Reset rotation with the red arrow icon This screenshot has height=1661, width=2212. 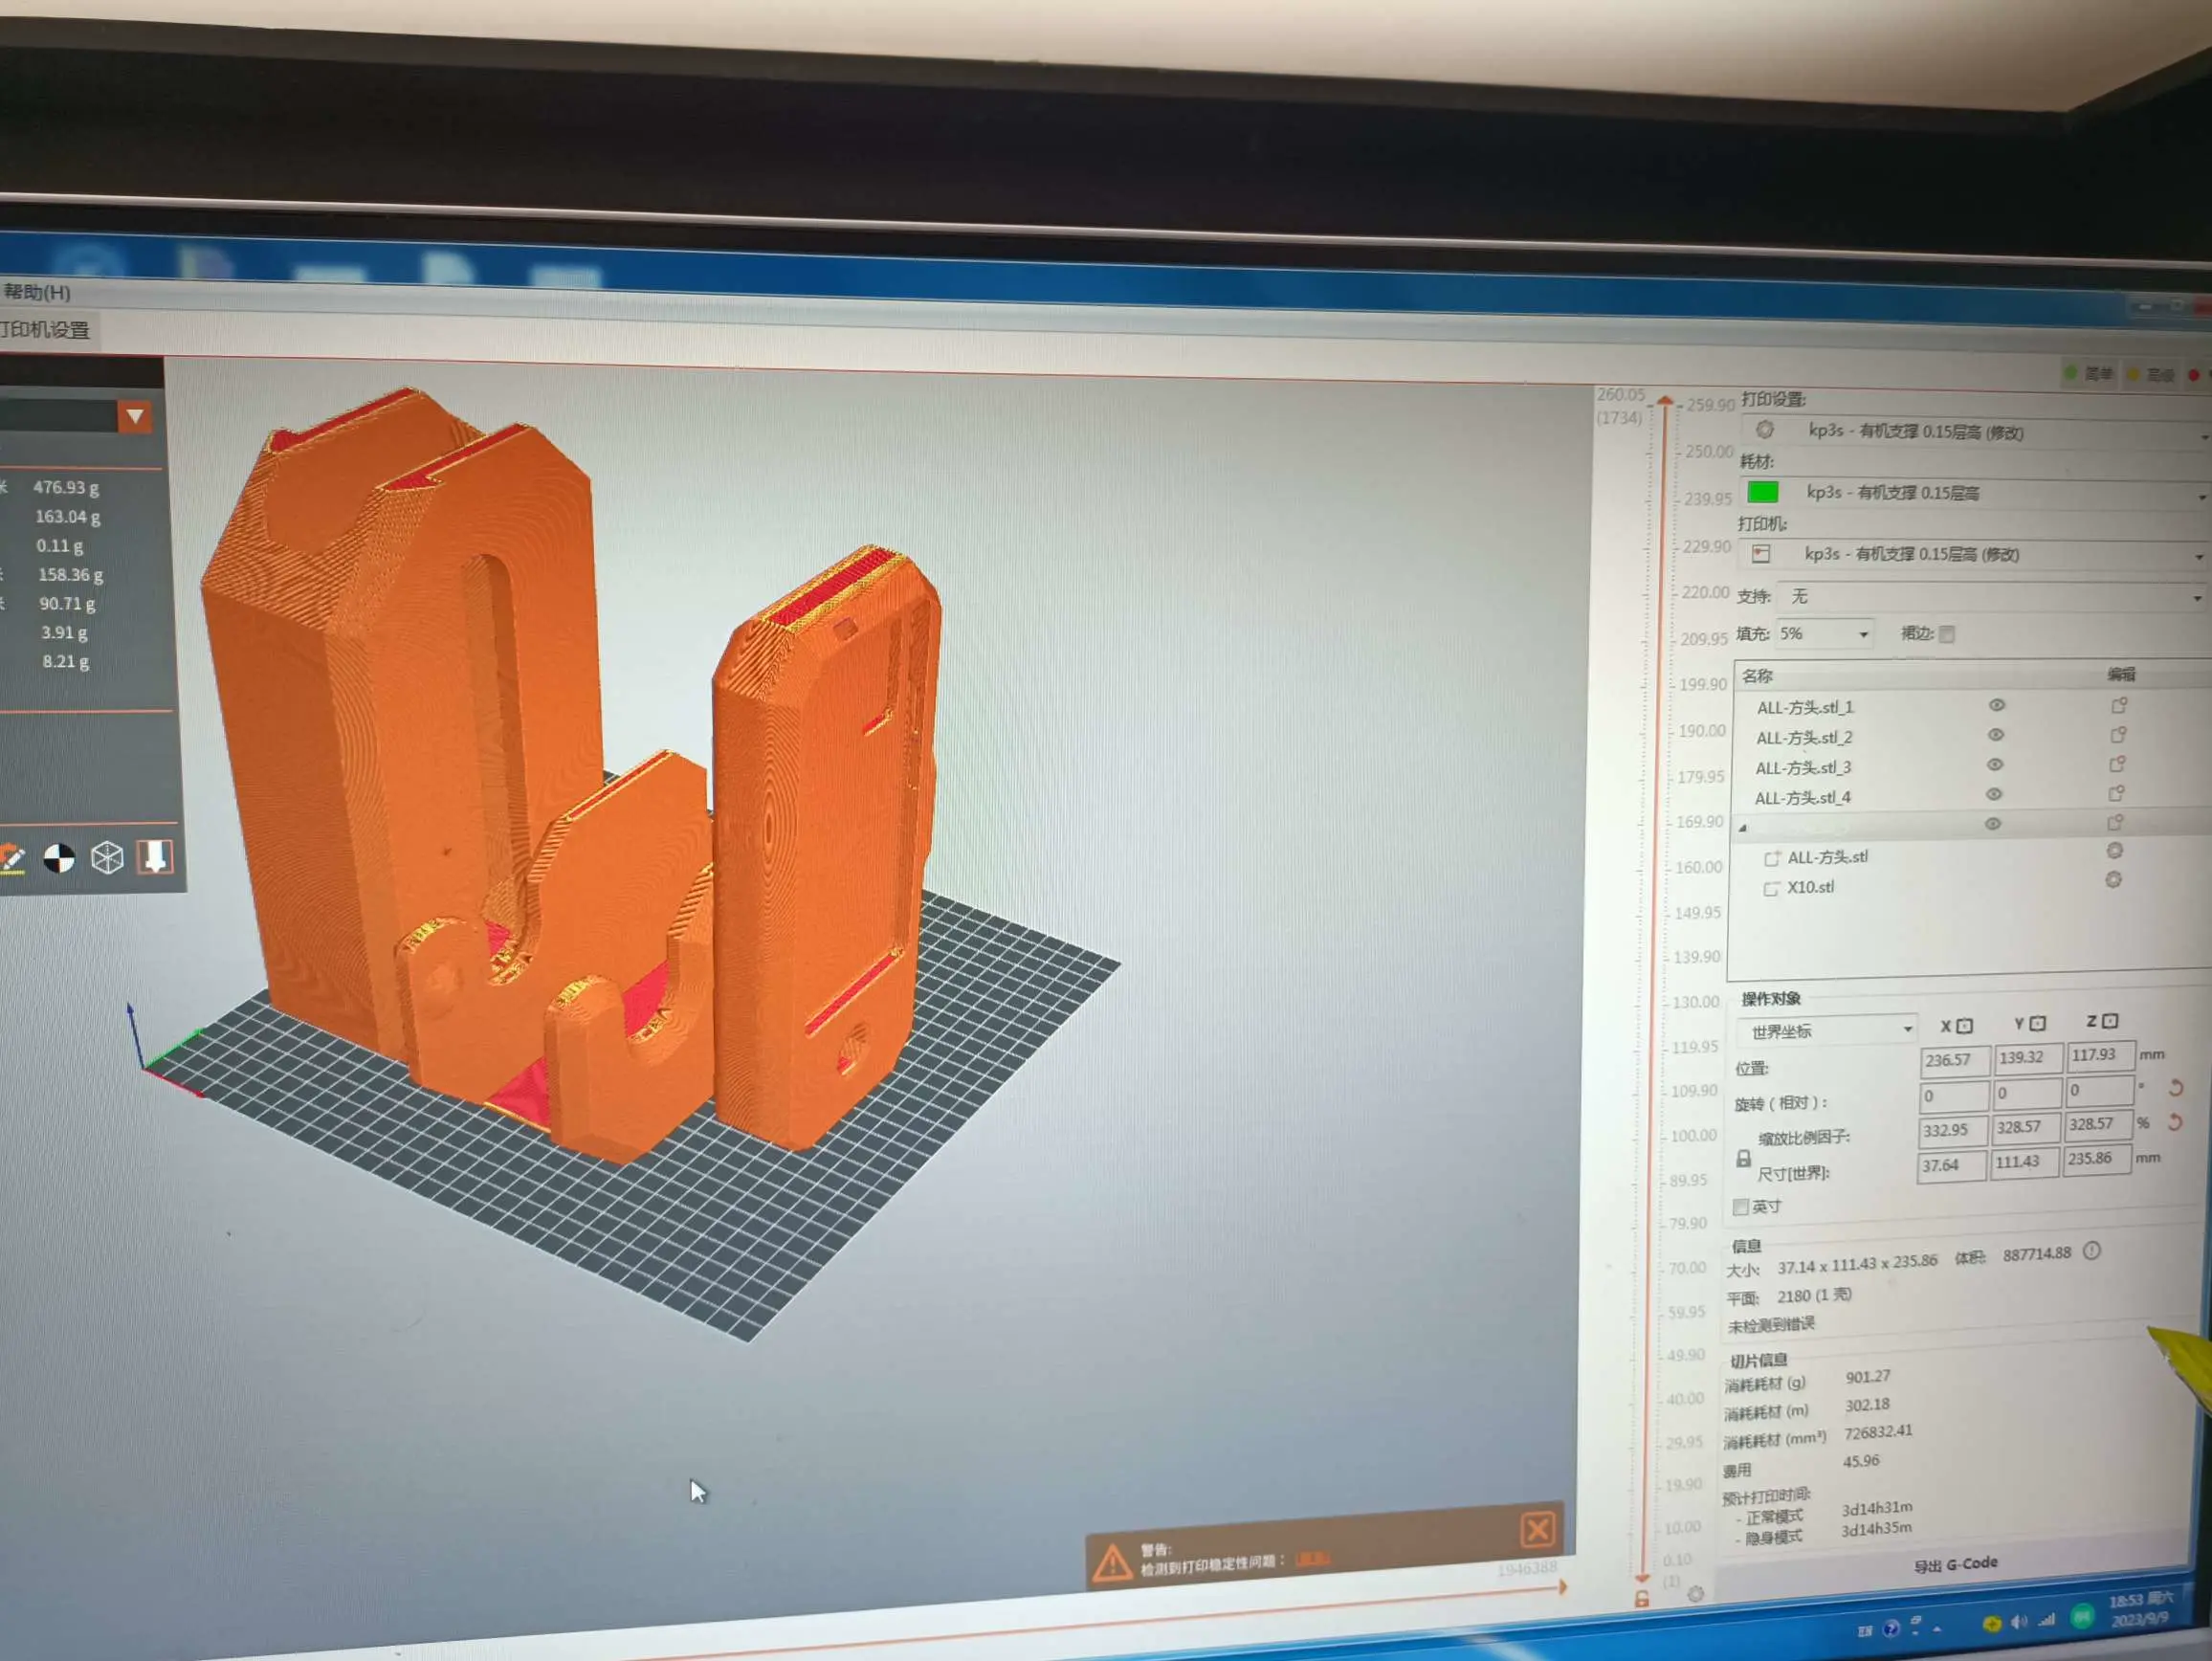coord(2175,1088)
